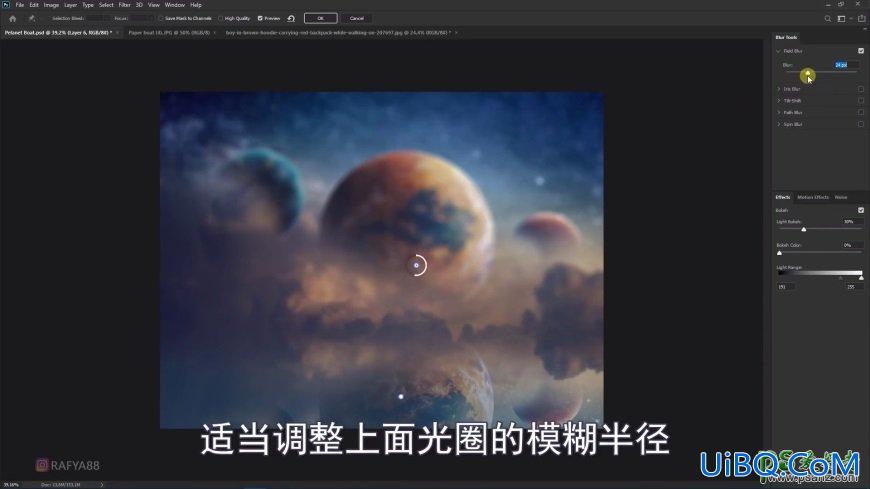The height and width of the screenshot is (489, 870).
Task: Click the Bokeh Color percentage field
Action: pos(852,245)
